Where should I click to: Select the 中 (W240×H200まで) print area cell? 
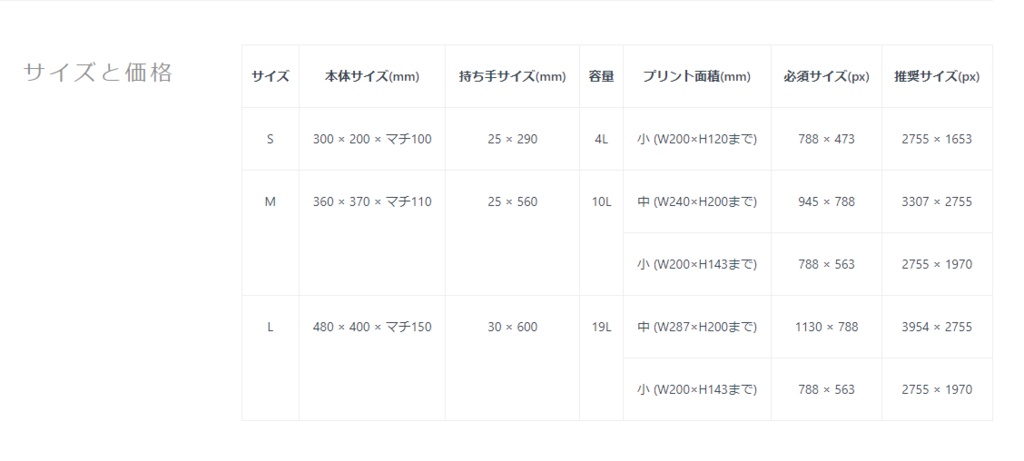coord(696,202)
